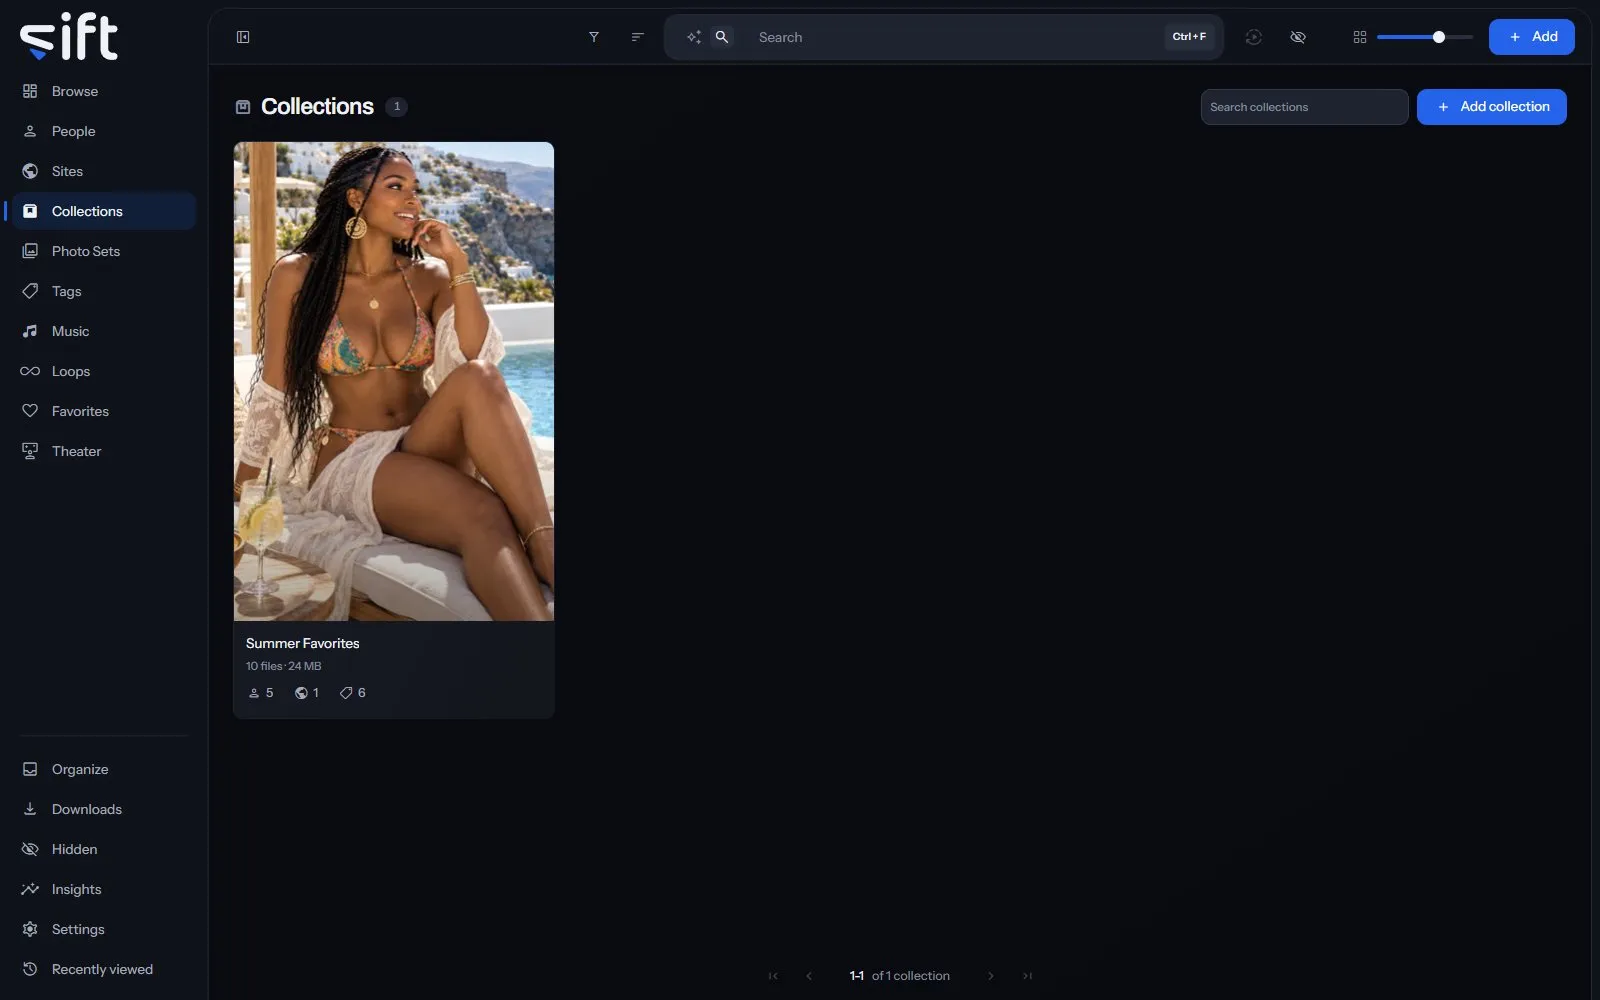
Task: Click the '10 files · 24 MB' text
Action: (284, 666)
